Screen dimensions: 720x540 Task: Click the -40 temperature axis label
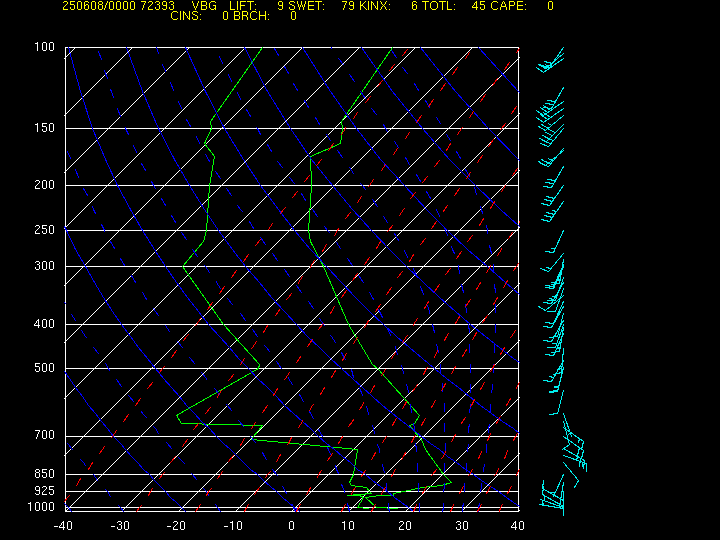tap(63, 526)
